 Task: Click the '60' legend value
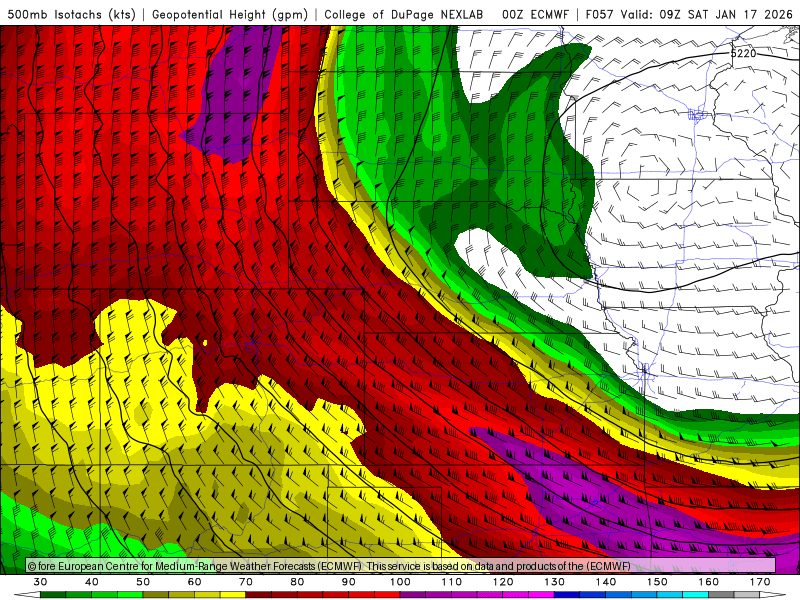tap(194, 582)
